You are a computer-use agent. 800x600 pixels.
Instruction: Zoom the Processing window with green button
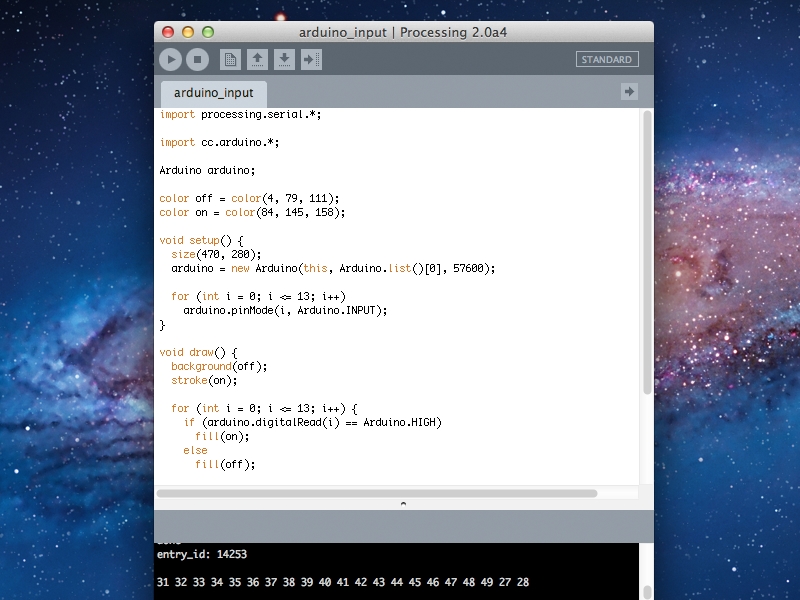click(x=208, y=32)
